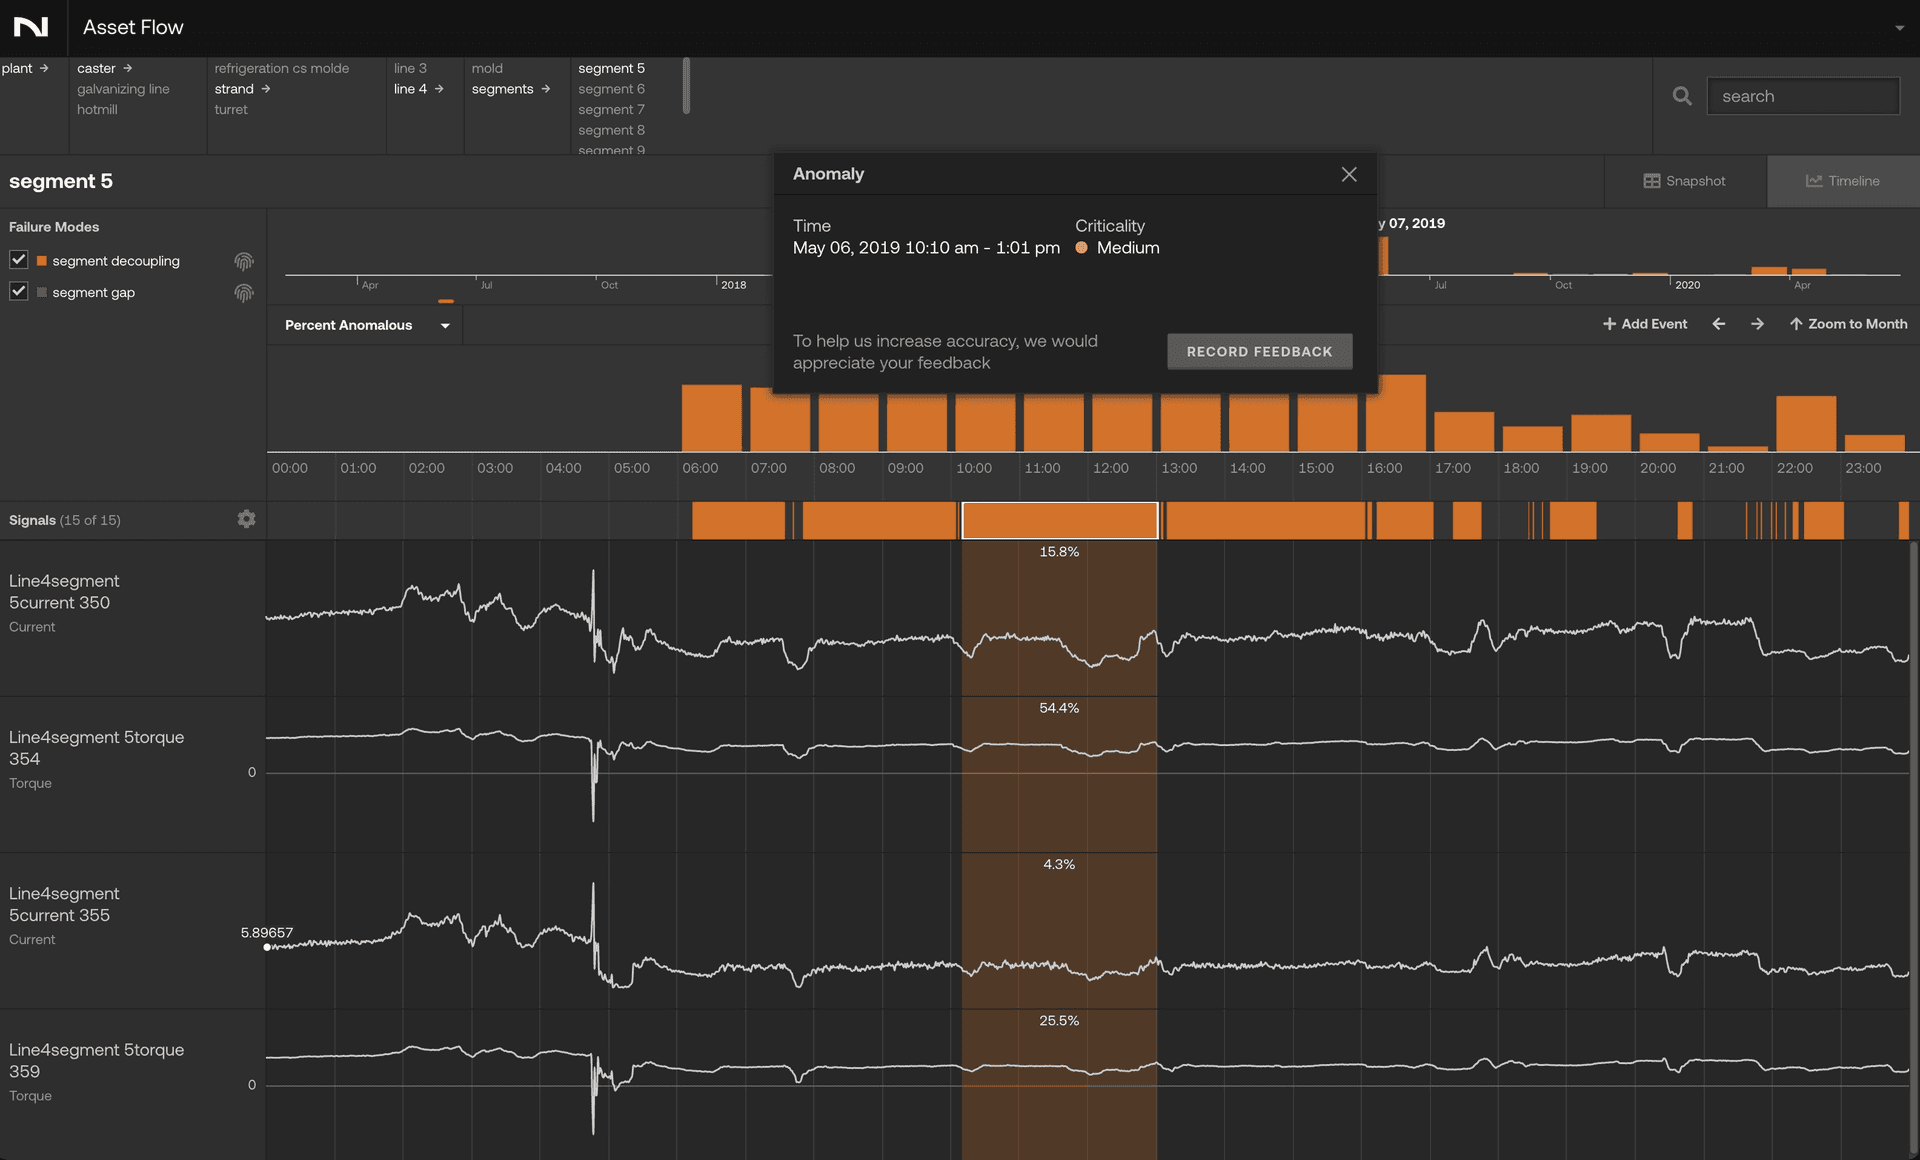
Task: Click the anomaly block between 08:00 and 10:00
Action: [x=879, y=521]
